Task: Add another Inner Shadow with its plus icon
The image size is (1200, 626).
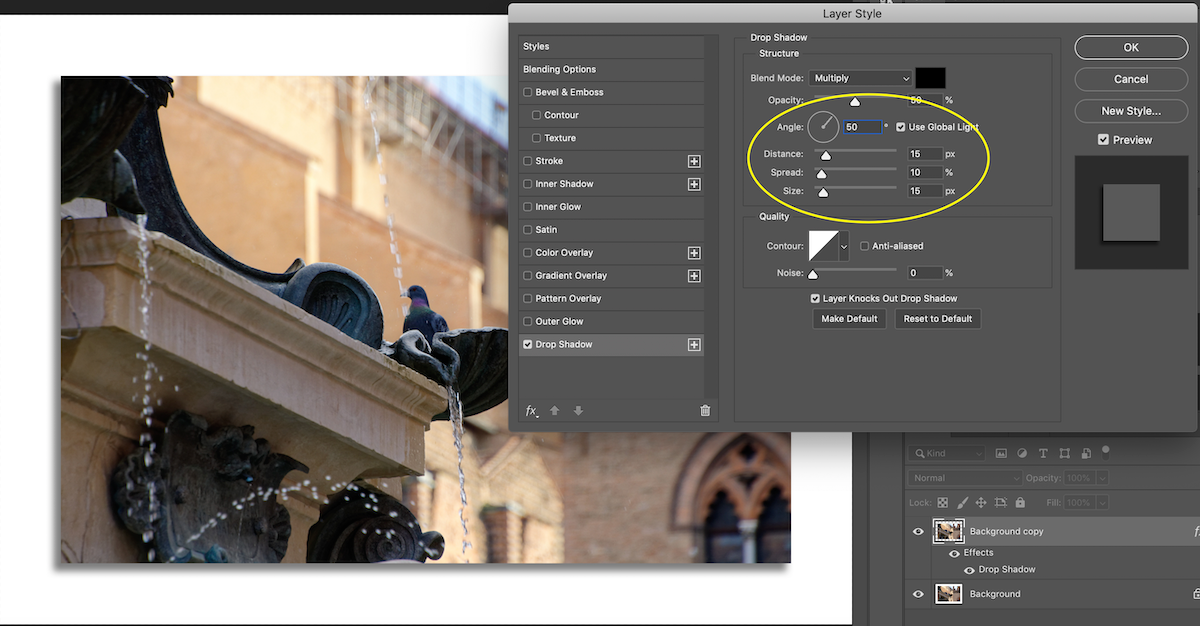Action: 694,184
